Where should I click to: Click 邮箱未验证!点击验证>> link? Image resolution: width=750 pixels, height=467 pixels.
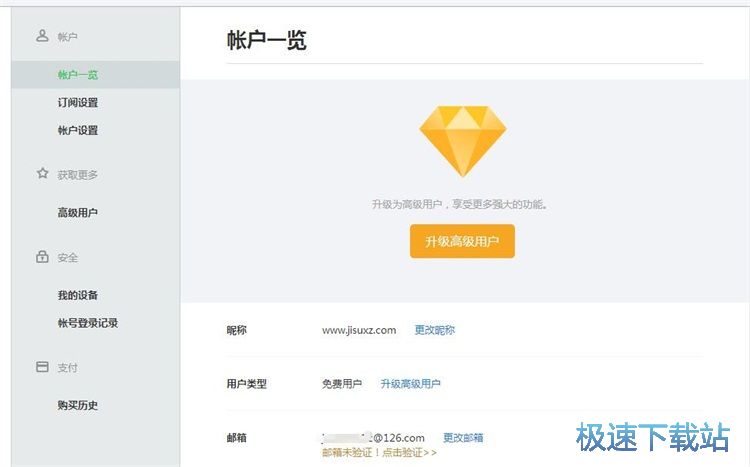coord(379,452)
